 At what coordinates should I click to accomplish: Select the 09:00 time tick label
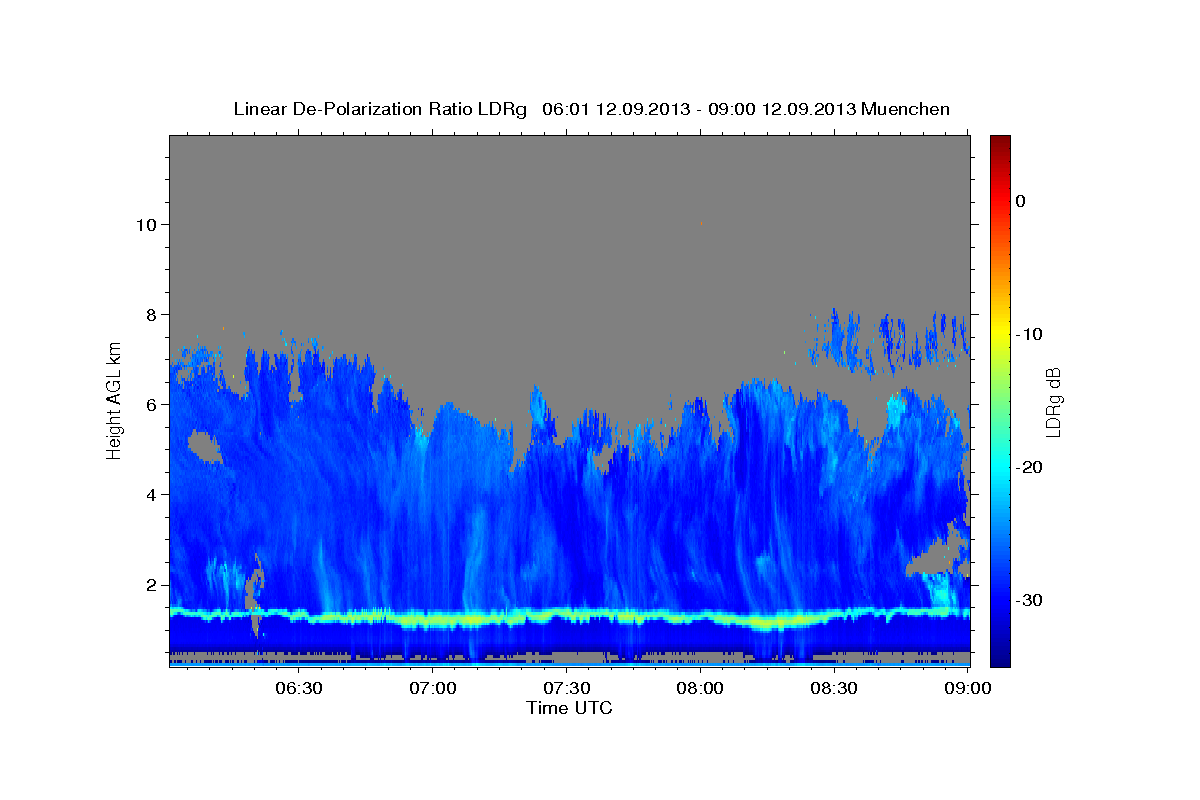pyautogui.click(x=966, y=688)
